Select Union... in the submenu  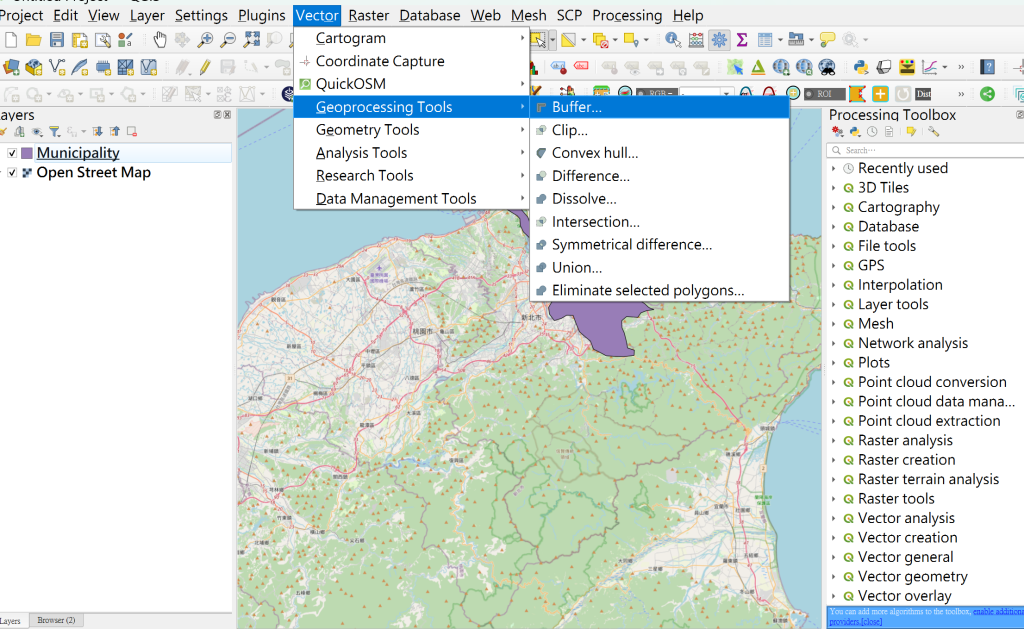[660, 268]
